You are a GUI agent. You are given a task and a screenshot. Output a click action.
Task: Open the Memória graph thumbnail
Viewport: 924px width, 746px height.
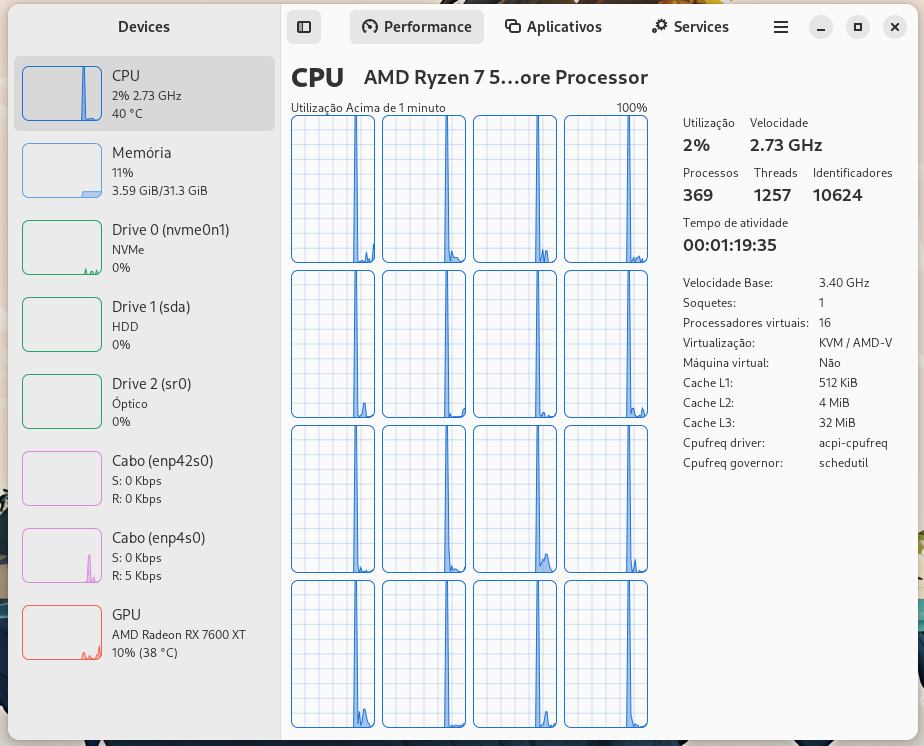pyautogui.click(x=62, y=171)
